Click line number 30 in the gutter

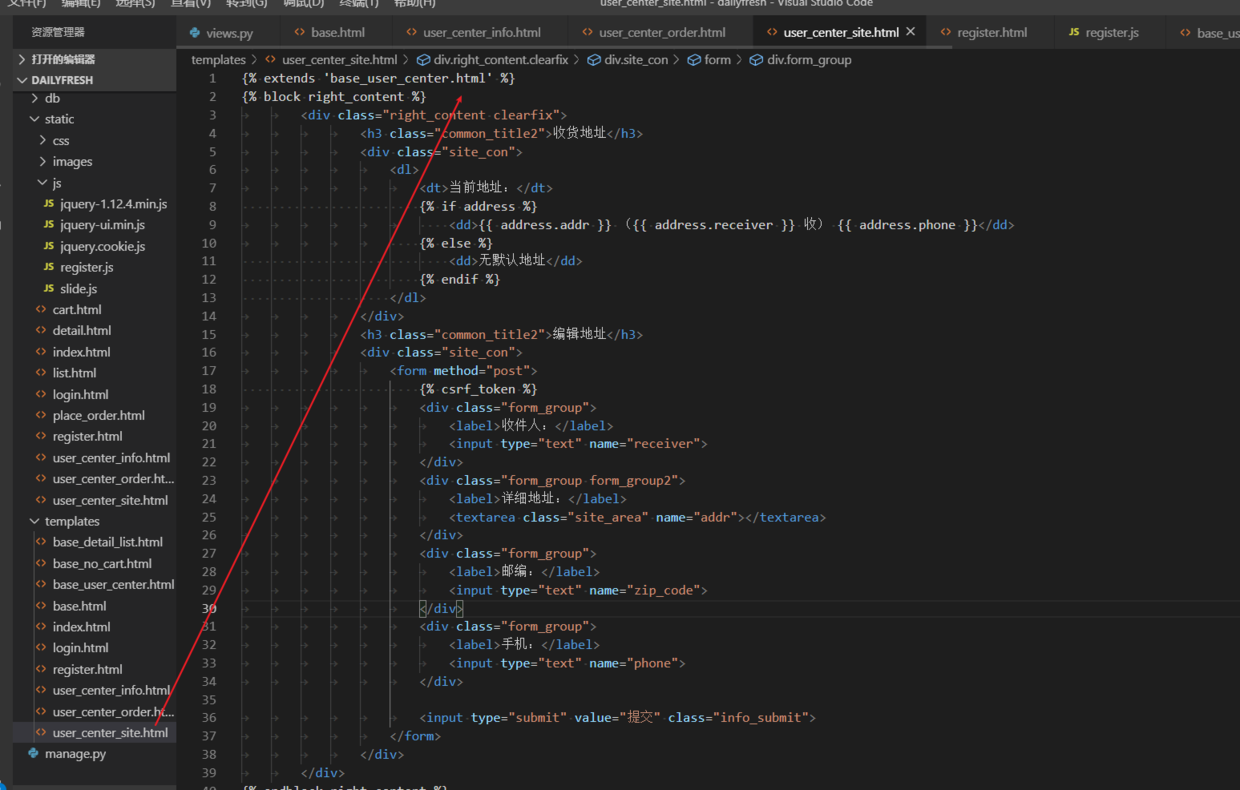point(209,608)
